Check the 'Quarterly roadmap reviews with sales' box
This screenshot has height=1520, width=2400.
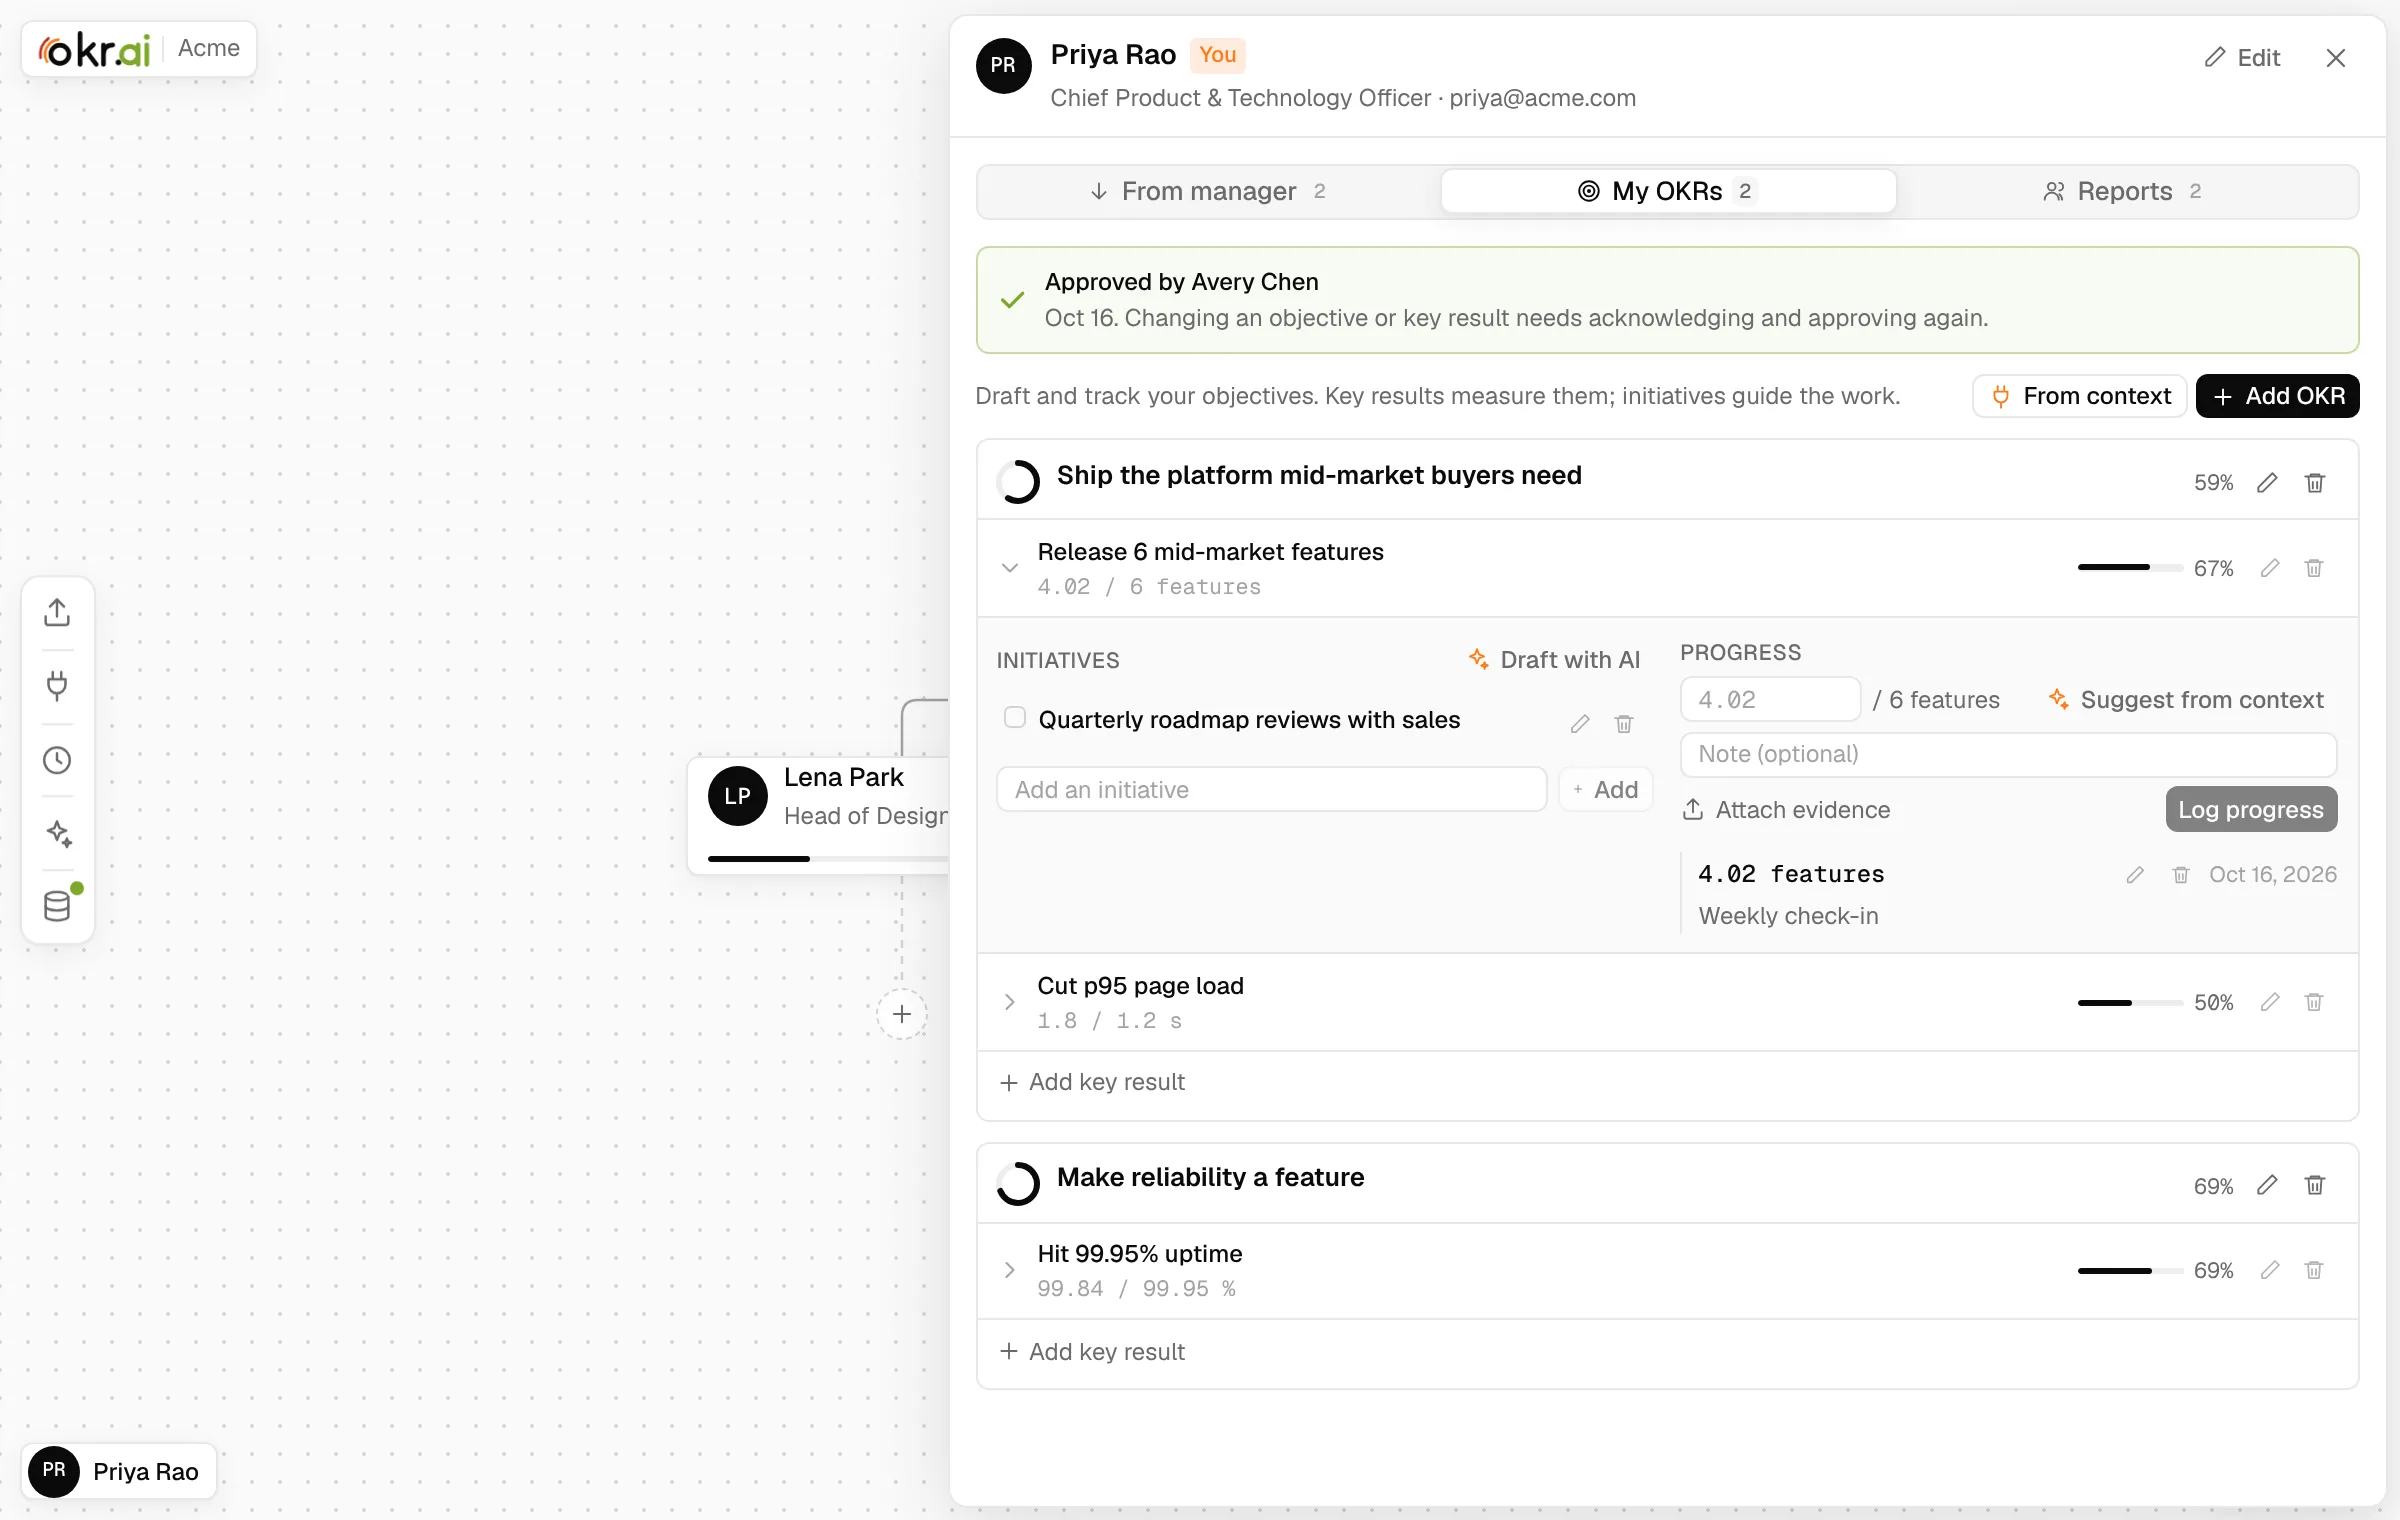[x=1014, y=717]
